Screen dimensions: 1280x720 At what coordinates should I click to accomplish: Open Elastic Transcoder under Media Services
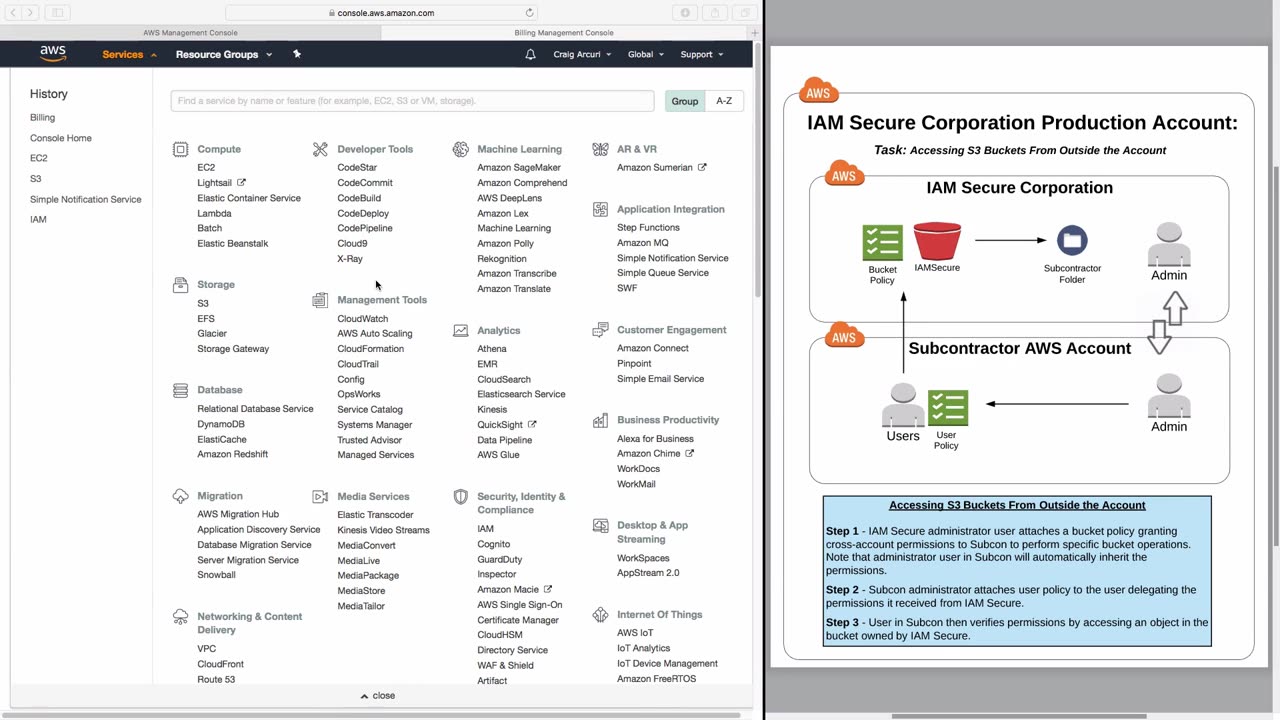(x=375, y=515)
